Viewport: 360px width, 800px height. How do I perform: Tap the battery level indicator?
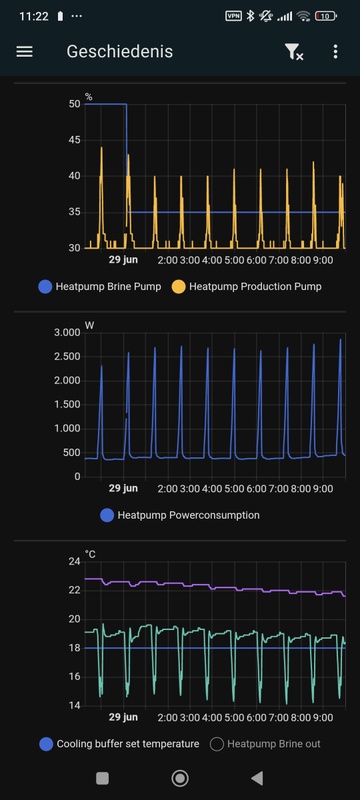tap(325, 16)
